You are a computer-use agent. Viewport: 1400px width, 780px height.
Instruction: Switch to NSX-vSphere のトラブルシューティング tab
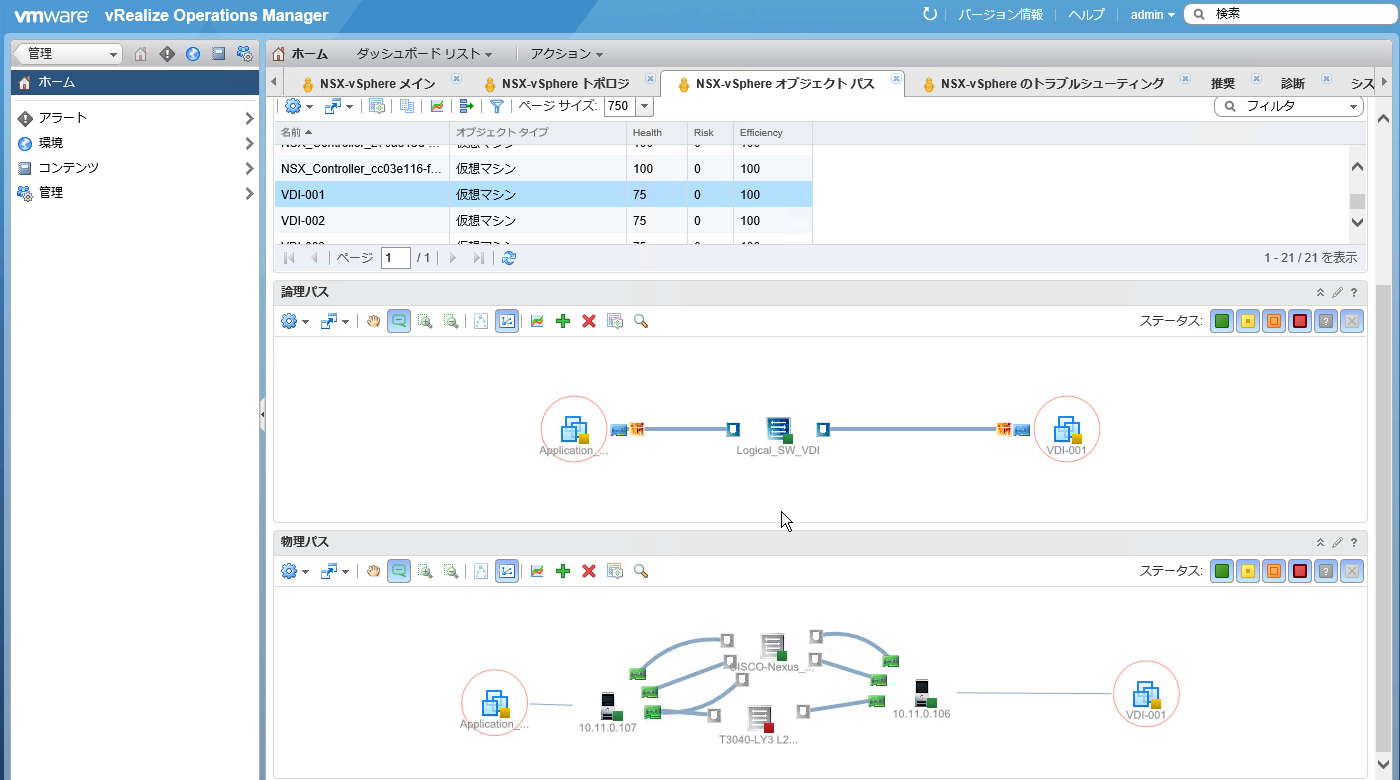click(1045, 84)
